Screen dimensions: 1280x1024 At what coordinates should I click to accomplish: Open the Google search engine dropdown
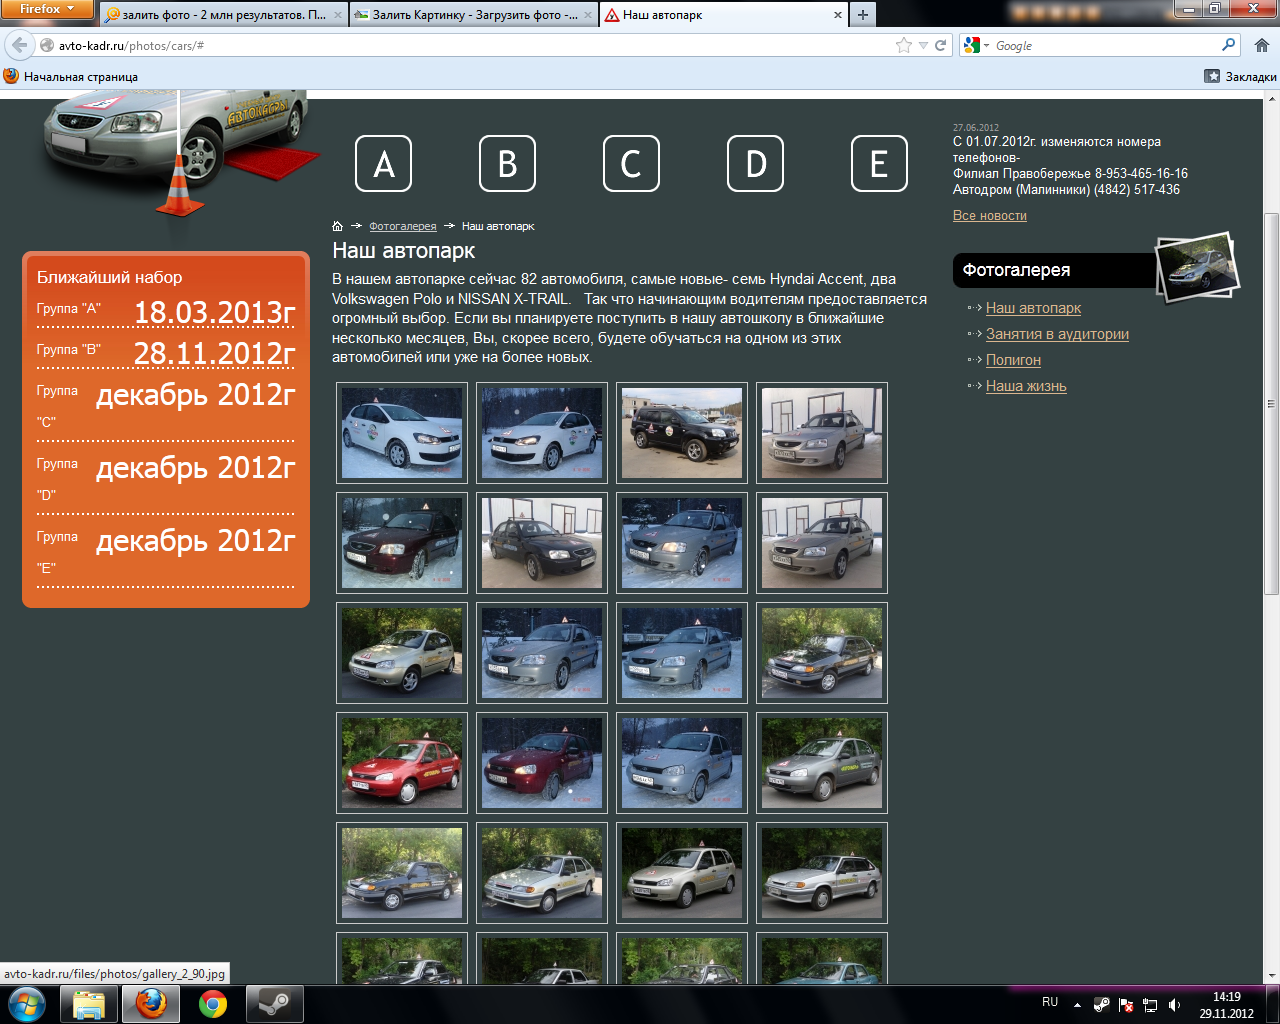(x=976, y=45)
